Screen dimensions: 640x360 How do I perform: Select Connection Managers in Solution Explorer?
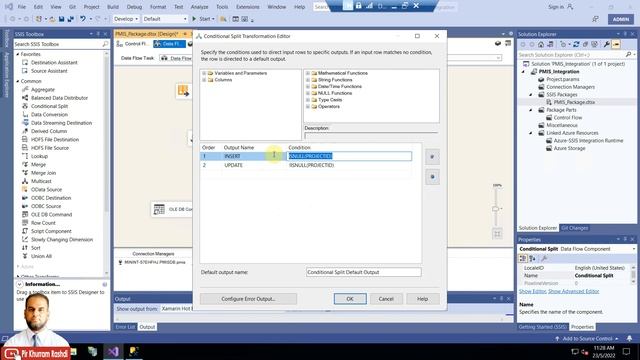coord(570,87)
